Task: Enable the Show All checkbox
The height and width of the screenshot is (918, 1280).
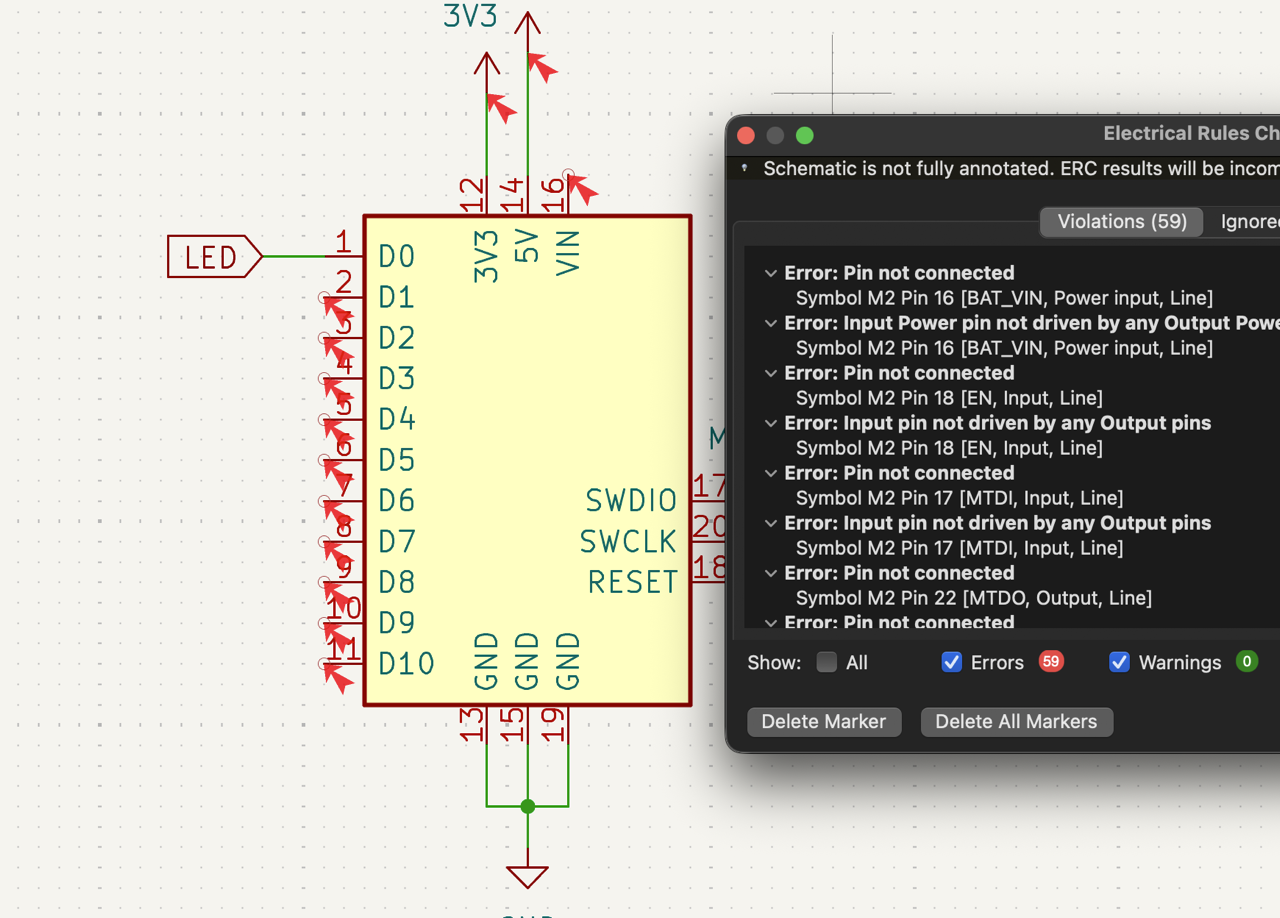Action: pyautogui.click(x=826, y=662)
